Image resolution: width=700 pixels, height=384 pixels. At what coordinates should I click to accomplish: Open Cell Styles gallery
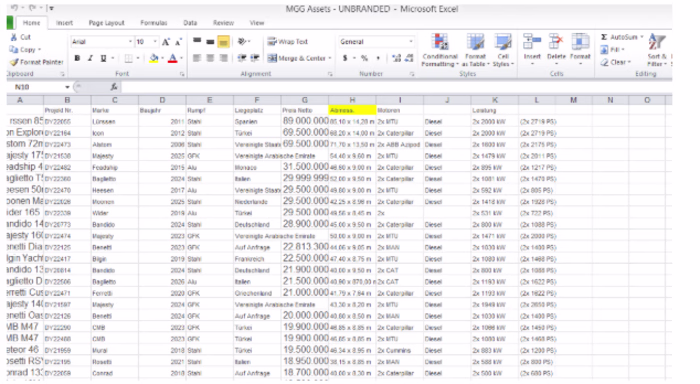point(503,50)
